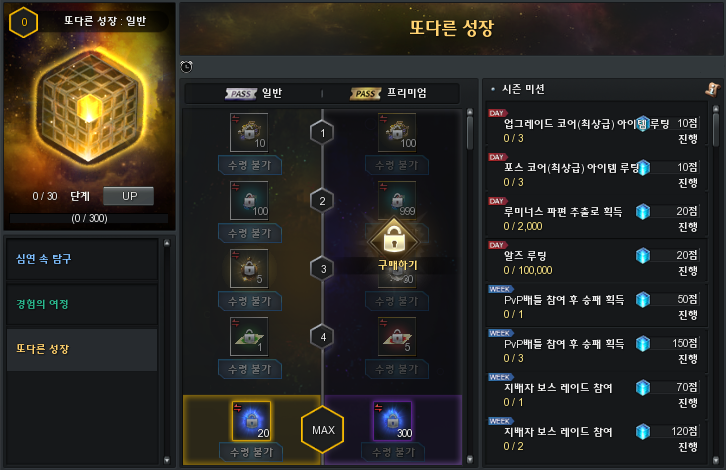Click the golden padlock purchase icon
Screen dimensions: 726x470
[394, 239]
